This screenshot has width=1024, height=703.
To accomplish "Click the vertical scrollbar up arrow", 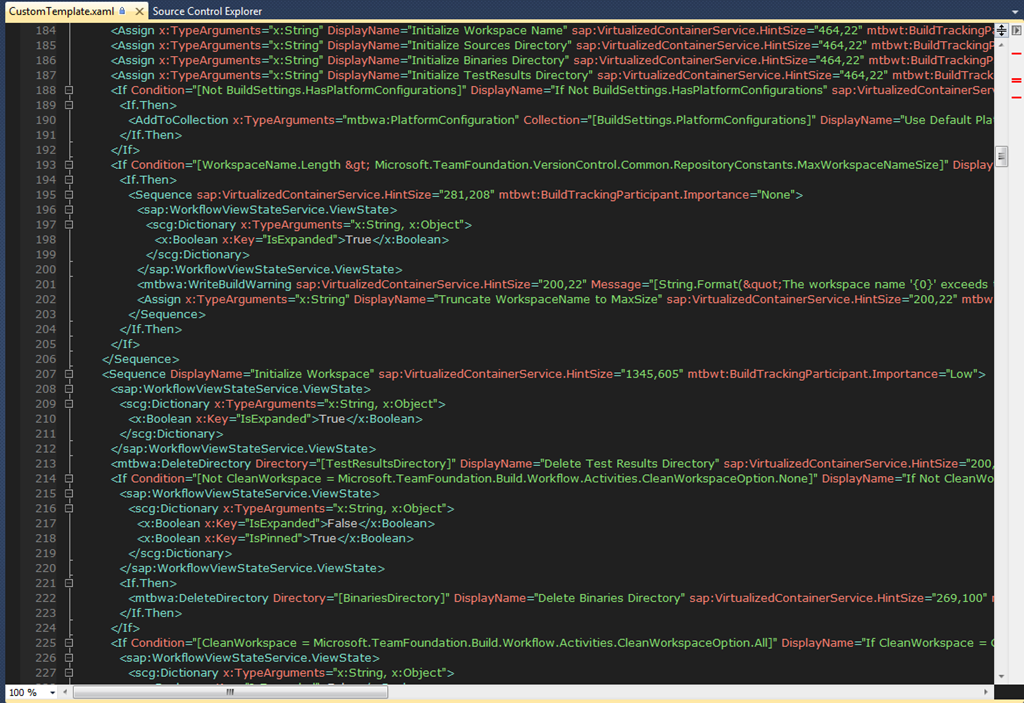I will pos(1002,46).
